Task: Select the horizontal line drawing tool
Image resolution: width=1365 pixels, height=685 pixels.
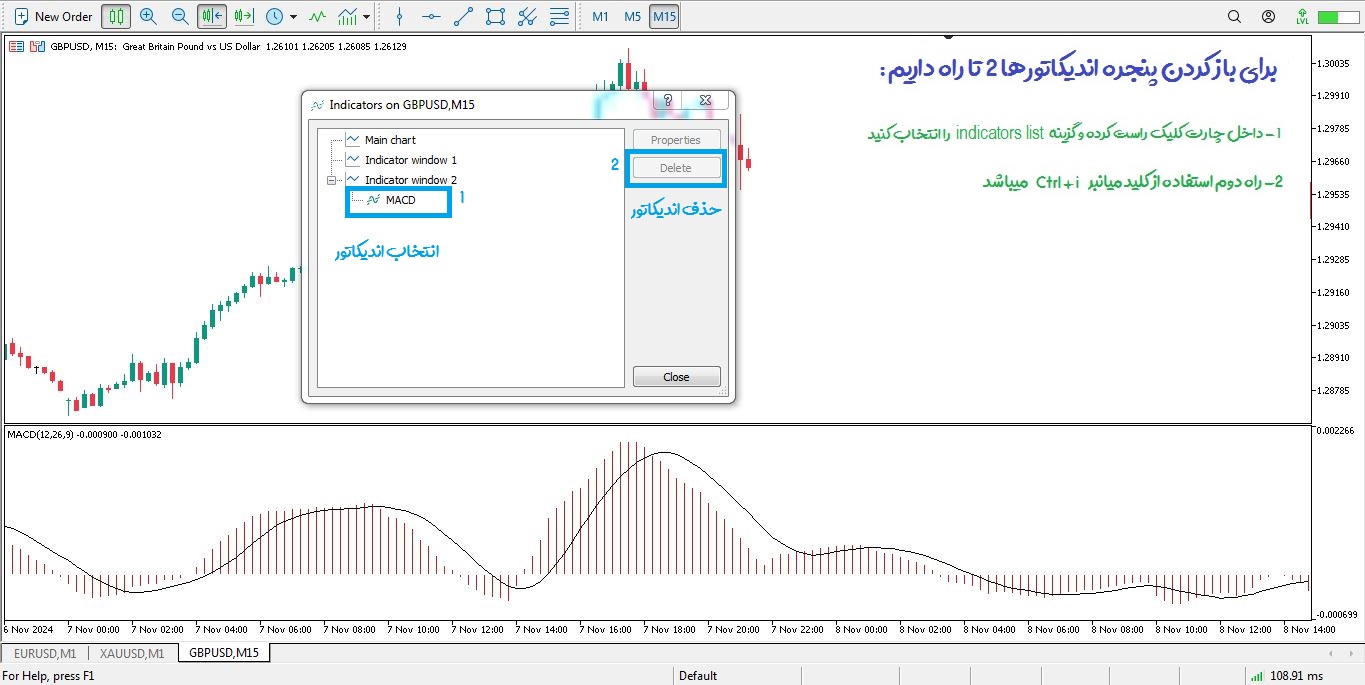Action: [x=431, y=16]
